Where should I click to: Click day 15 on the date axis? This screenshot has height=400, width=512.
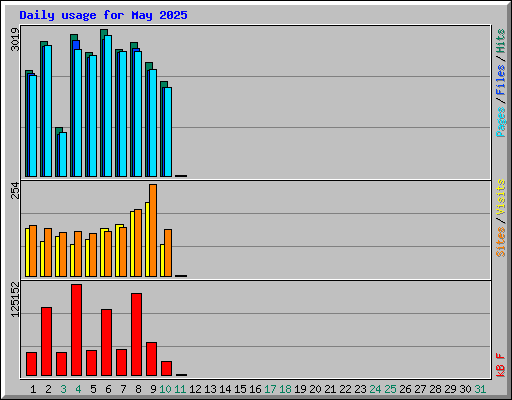click(240, 389)
